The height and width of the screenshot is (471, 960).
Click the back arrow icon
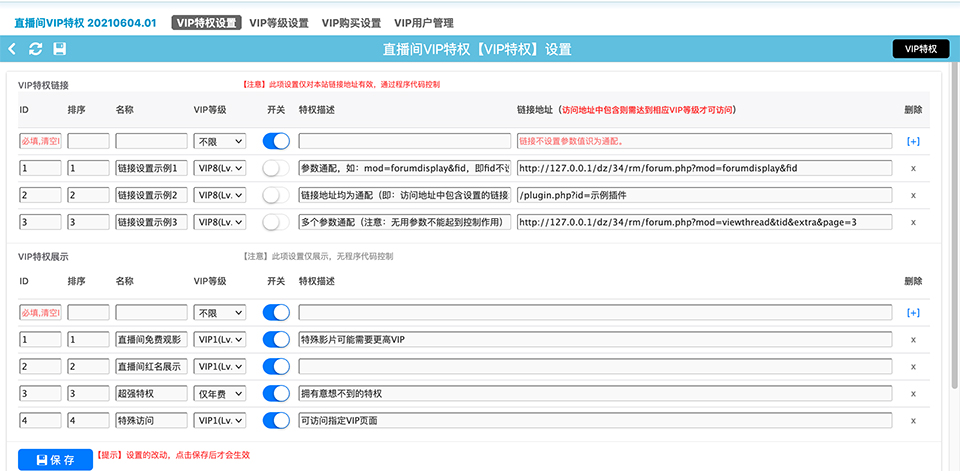pyautogui.click(x=12, y=49)
